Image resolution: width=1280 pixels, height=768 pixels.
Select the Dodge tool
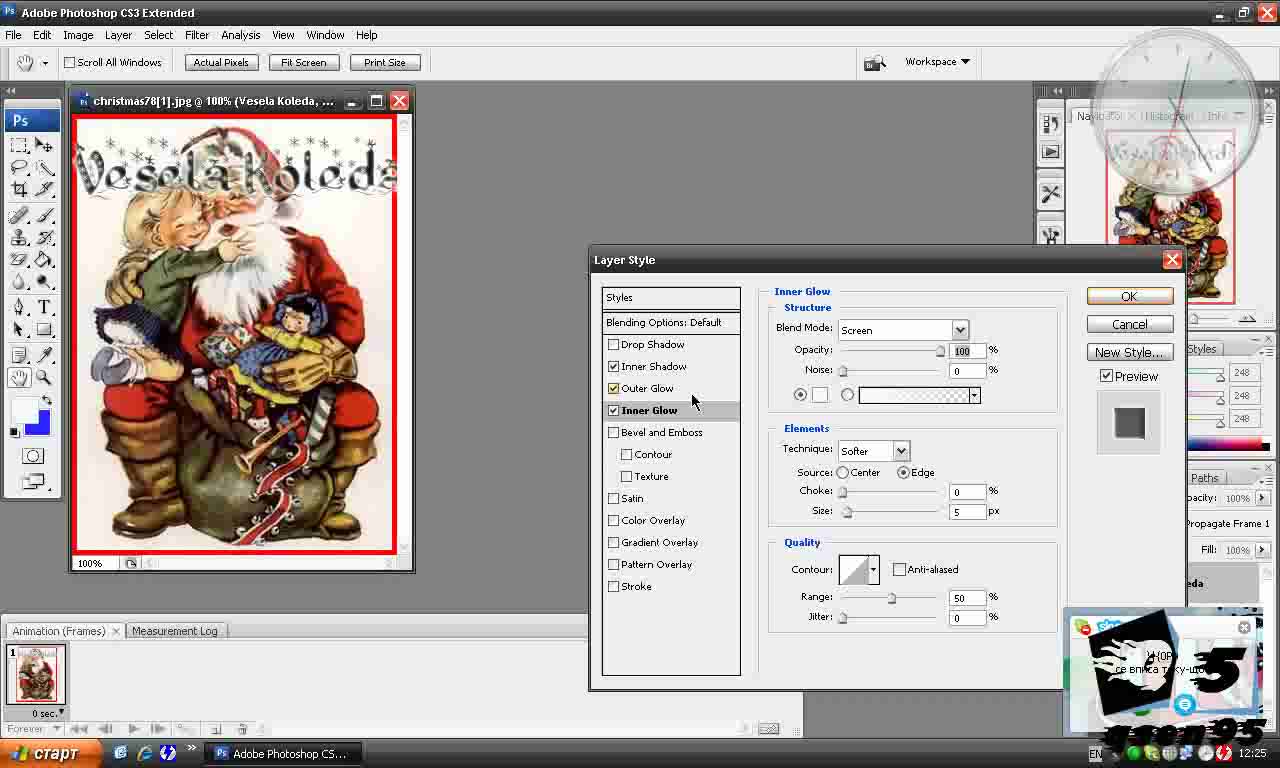click(45, 282)
